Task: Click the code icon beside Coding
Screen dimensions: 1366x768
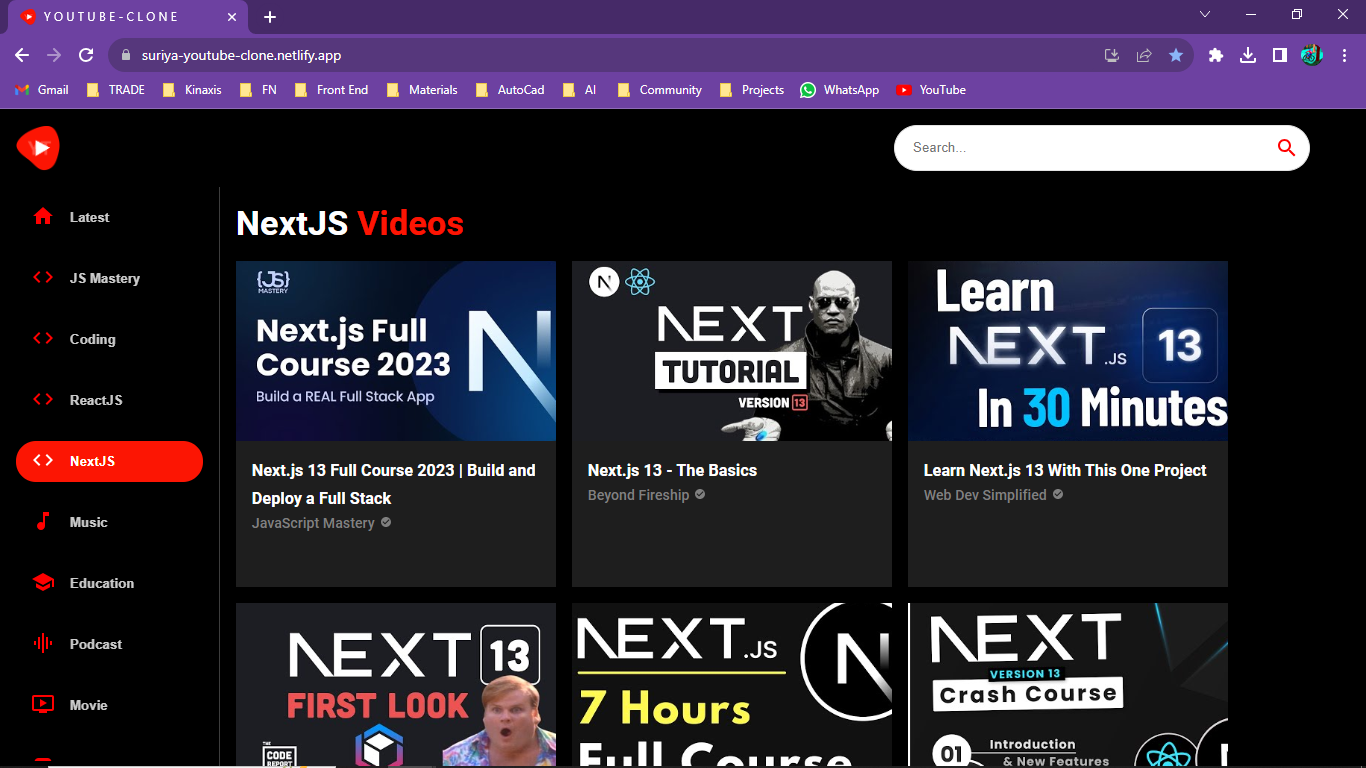Action: pos(43,338)
